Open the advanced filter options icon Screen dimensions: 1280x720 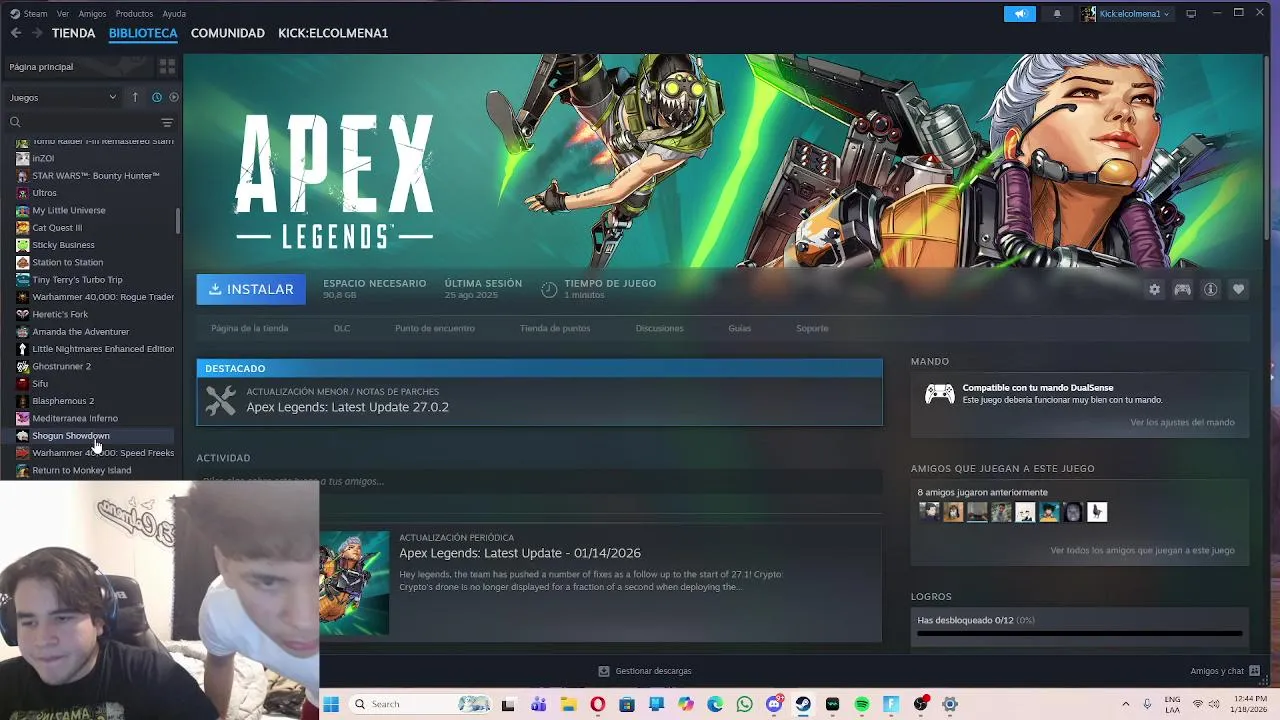(x=167, y=122)
